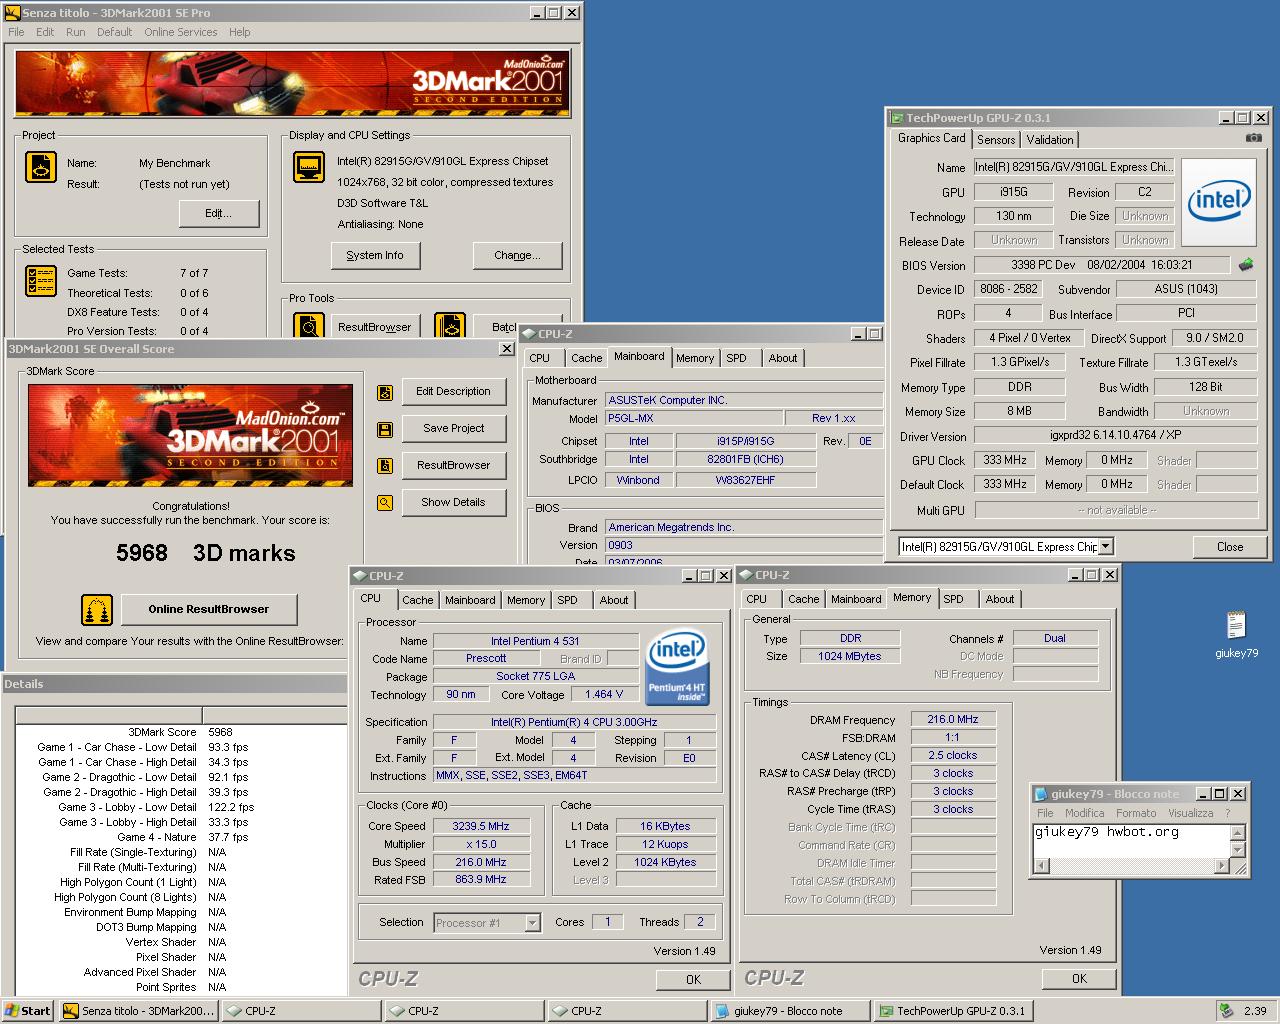This screenshot has width=1280, height=1024.
Task: Click the Online ResultBrowser people icon
Action: tap(97, 609)
